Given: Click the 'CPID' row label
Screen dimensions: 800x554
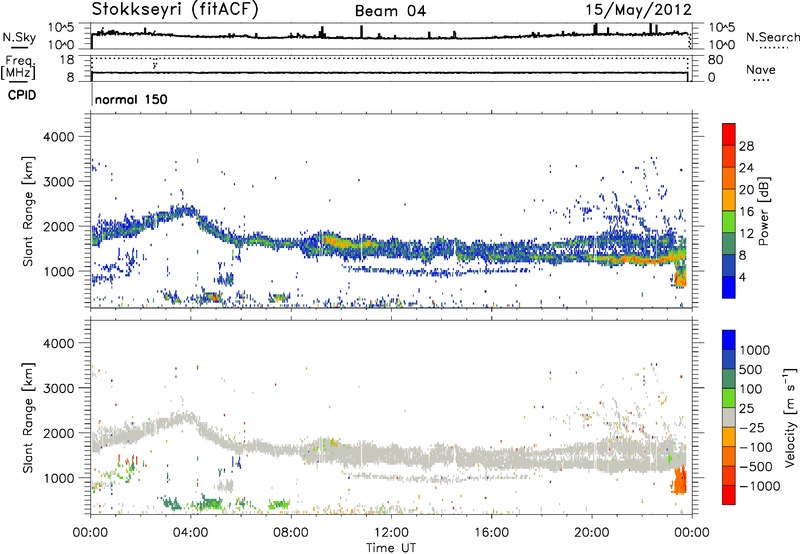Looking at the screenshot, I should coord(22,95).
